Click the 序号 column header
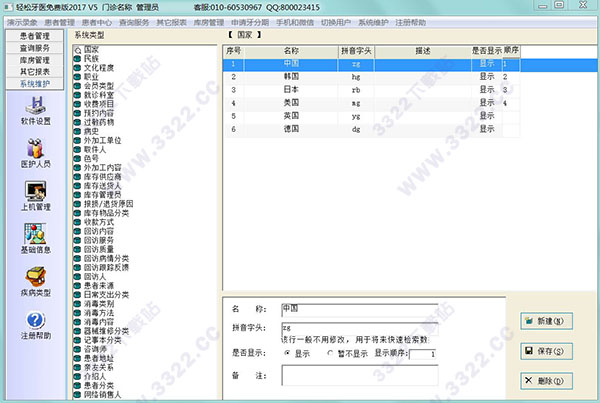The width and height of the screenshot is (600, 403). pos(233,51)
